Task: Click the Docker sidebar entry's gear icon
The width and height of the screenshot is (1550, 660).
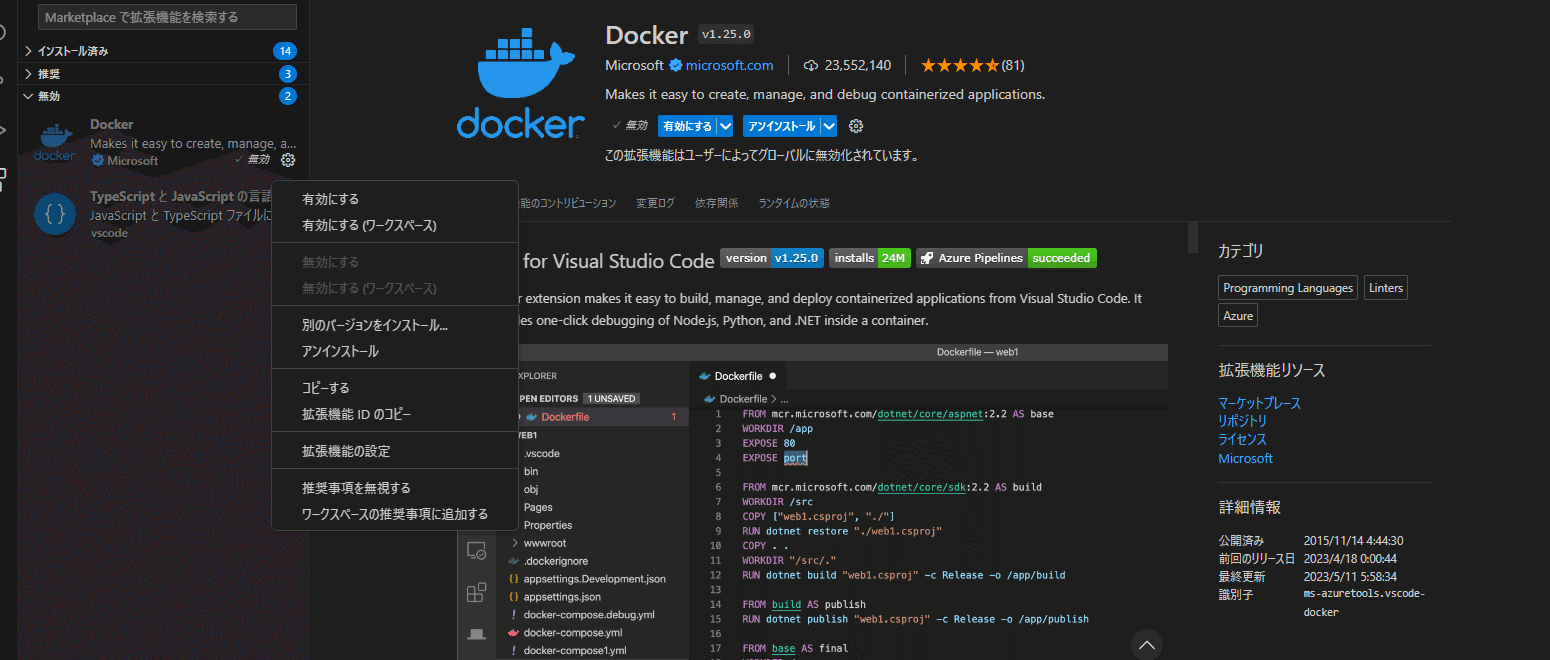Action: [288, 160]
